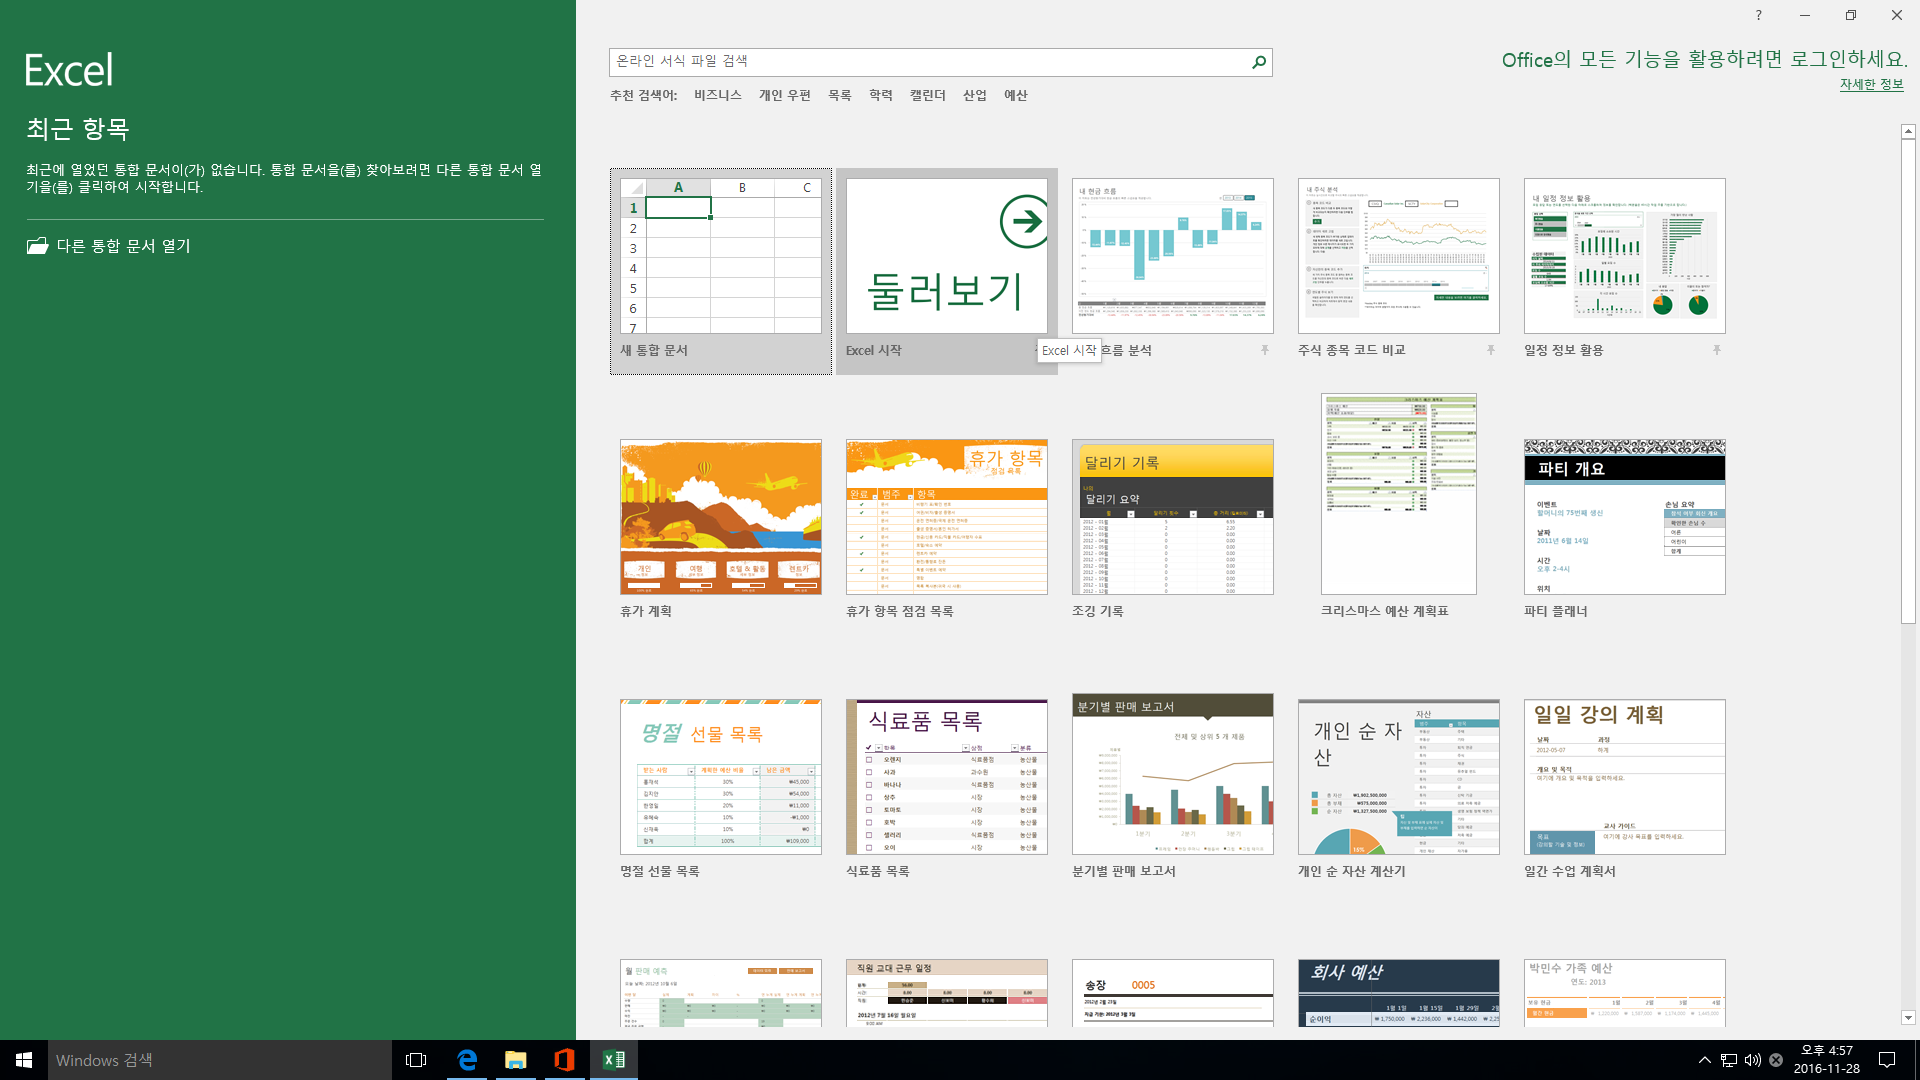Open the 명절 선물 목록 template
Screen dimensions: 1920x1080
pyautogui.click(x=721, y=777)
